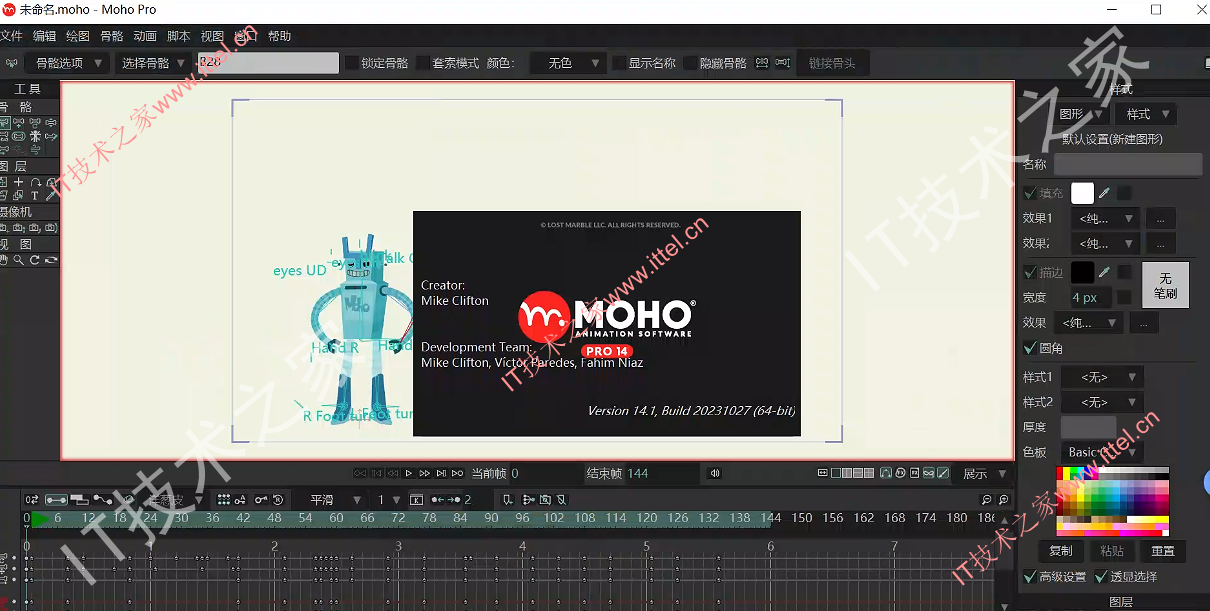Toggle the 隐藏骨骼 checkbox
The width and height of the screenshot is (1210, 611).
point(691,63)
